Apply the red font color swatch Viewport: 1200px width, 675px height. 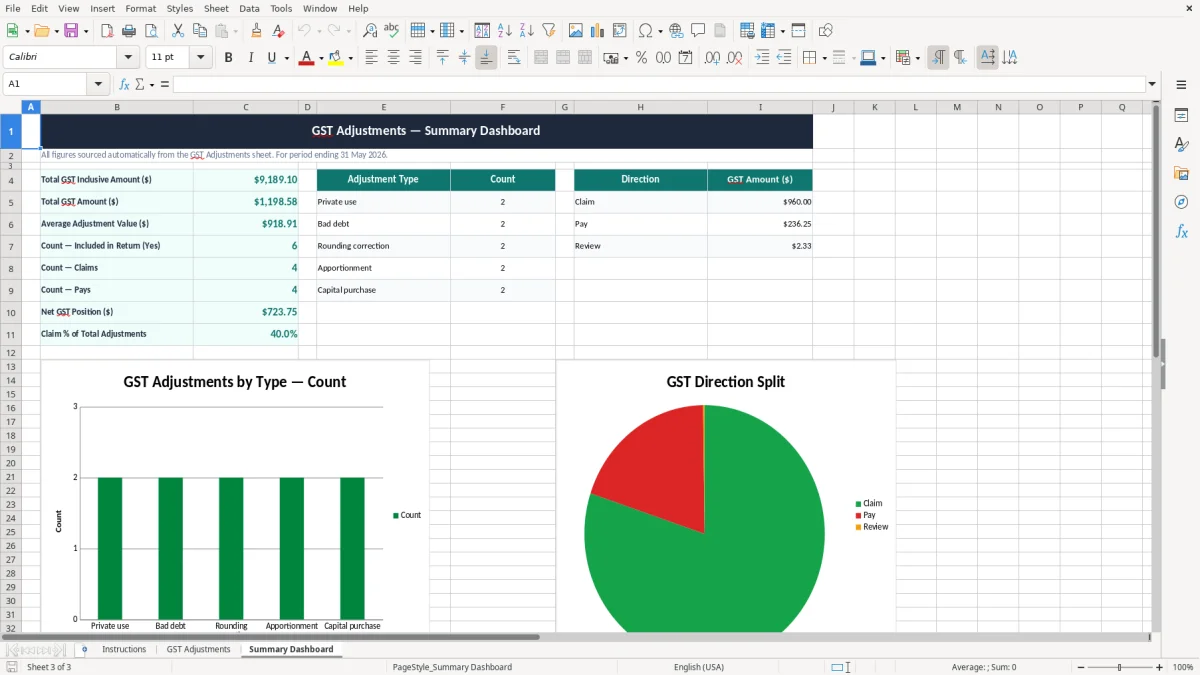point(306,58)
